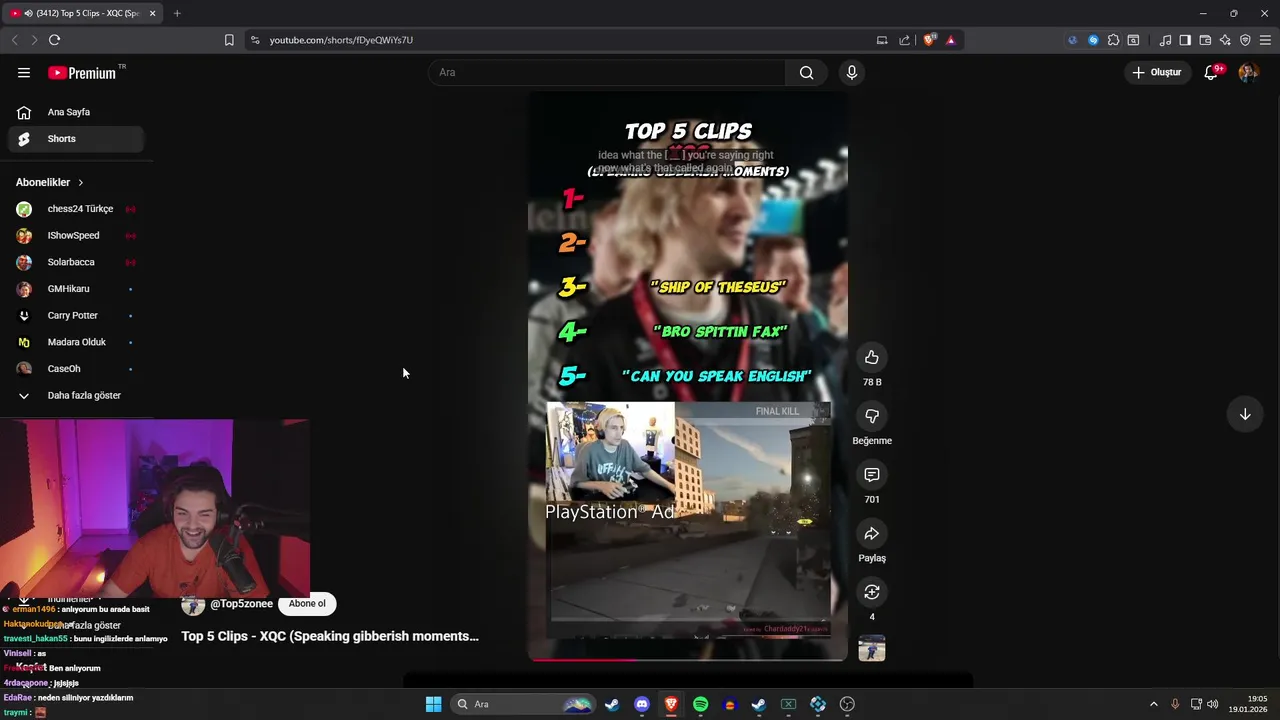This screenshot has width=1280, height=720.
Task: Open Spotify from the taskbar
Action: pos(700,704)
